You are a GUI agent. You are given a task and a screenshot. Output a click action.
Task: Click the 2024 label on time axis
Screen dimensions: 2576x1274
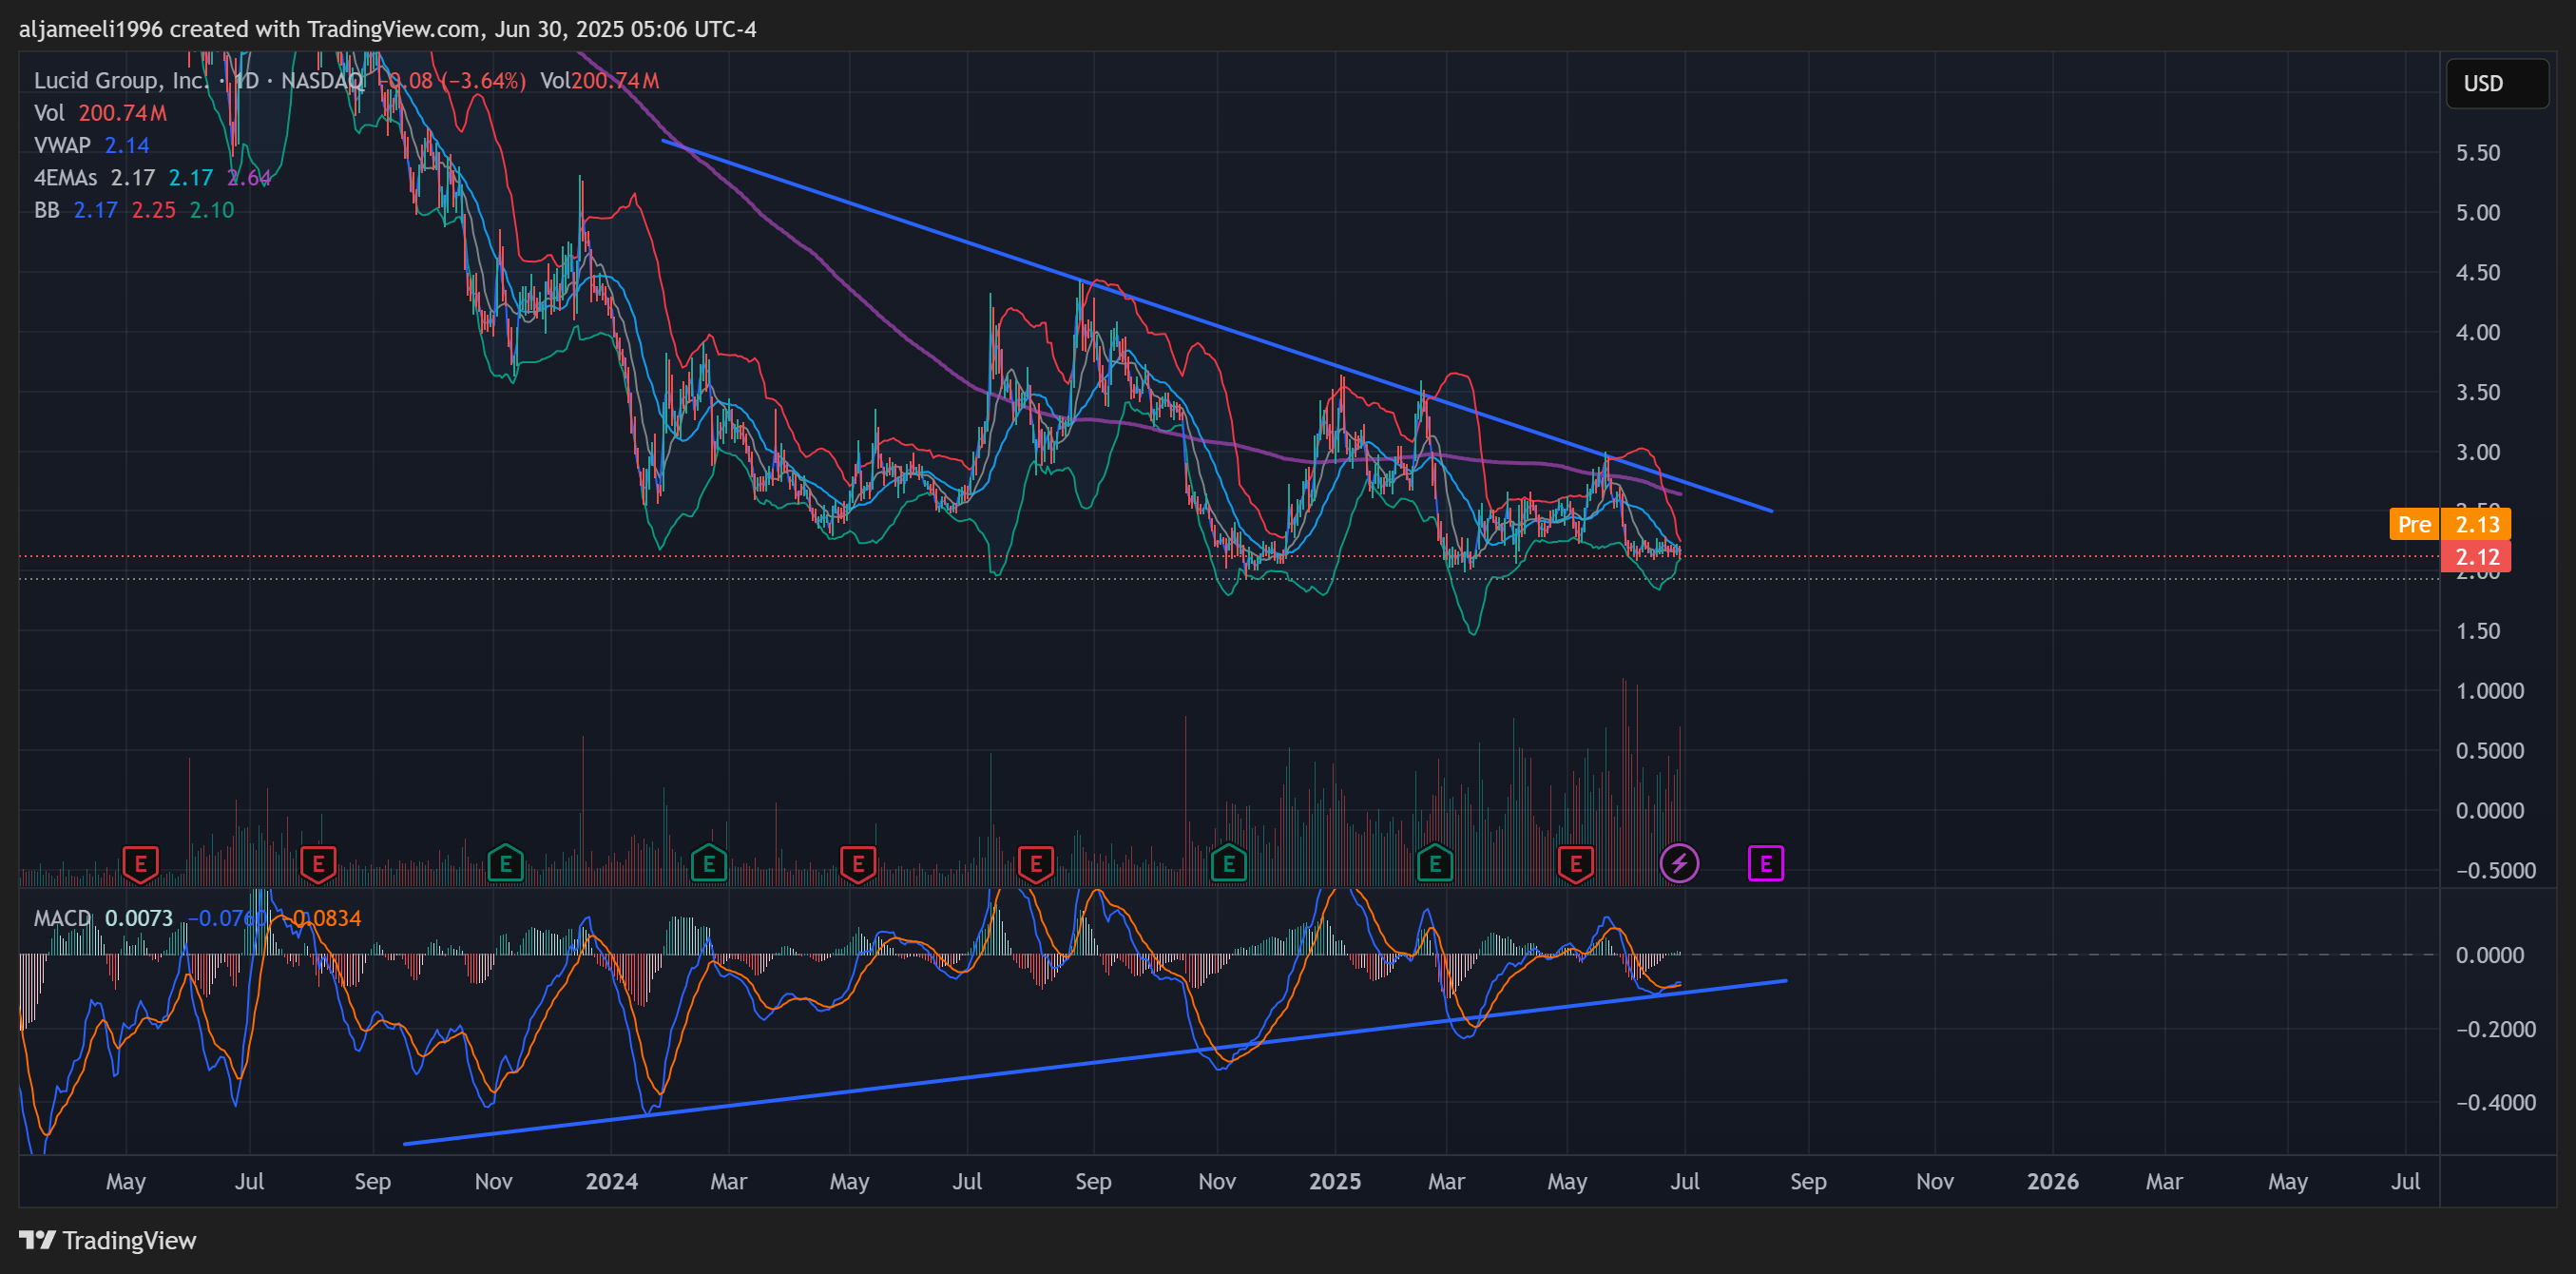tap(611, 1182)
